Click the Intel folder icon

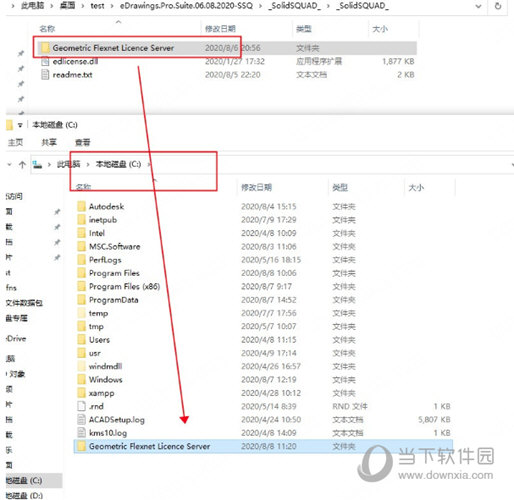pyautogui.click(x=81, y=233)
